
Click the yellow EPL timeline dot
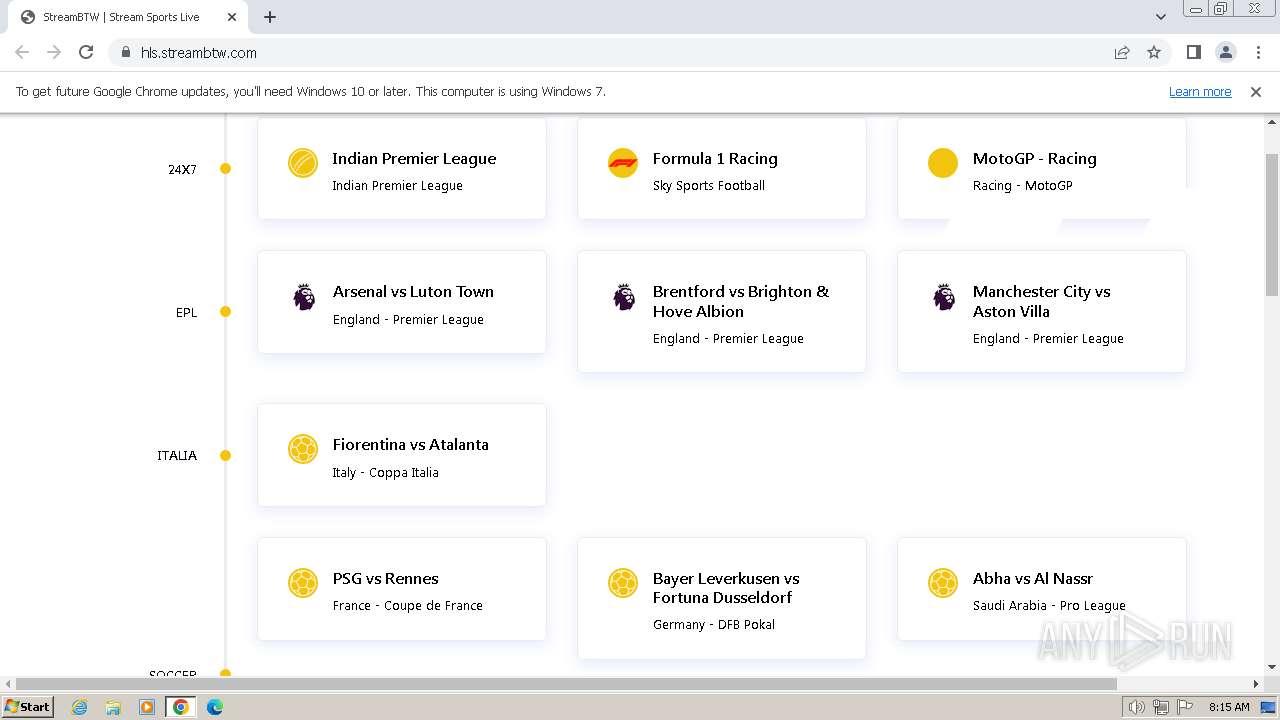[x=225, y=312]
